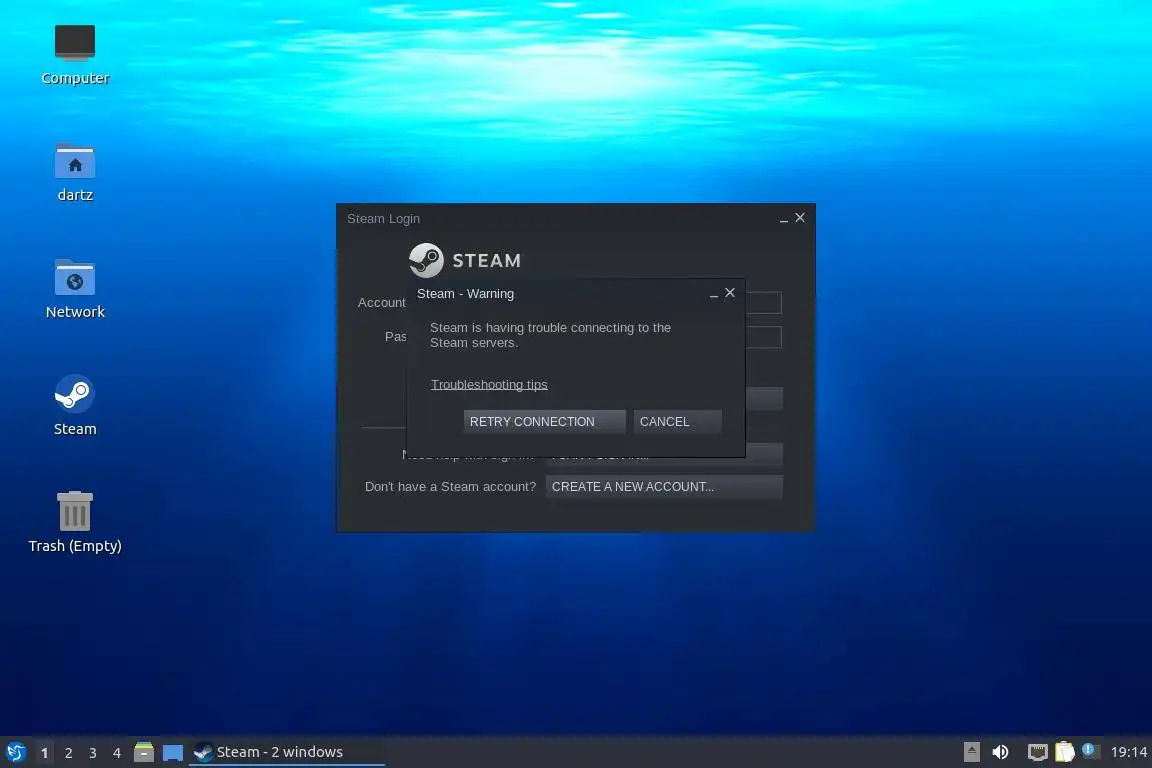Minimize the Steam - Warning dialog
The height and width of the screenshot is (768, 1152).
click(713, 295)
